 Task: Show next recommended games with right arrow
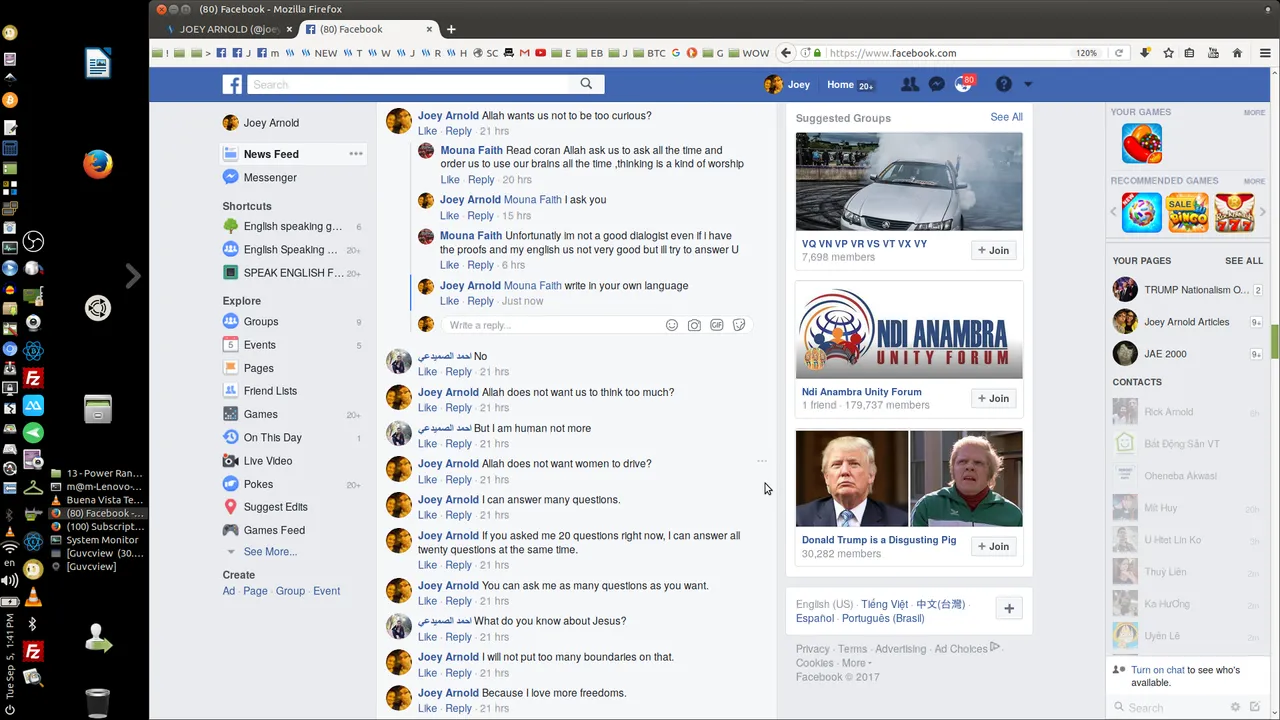1263,212
